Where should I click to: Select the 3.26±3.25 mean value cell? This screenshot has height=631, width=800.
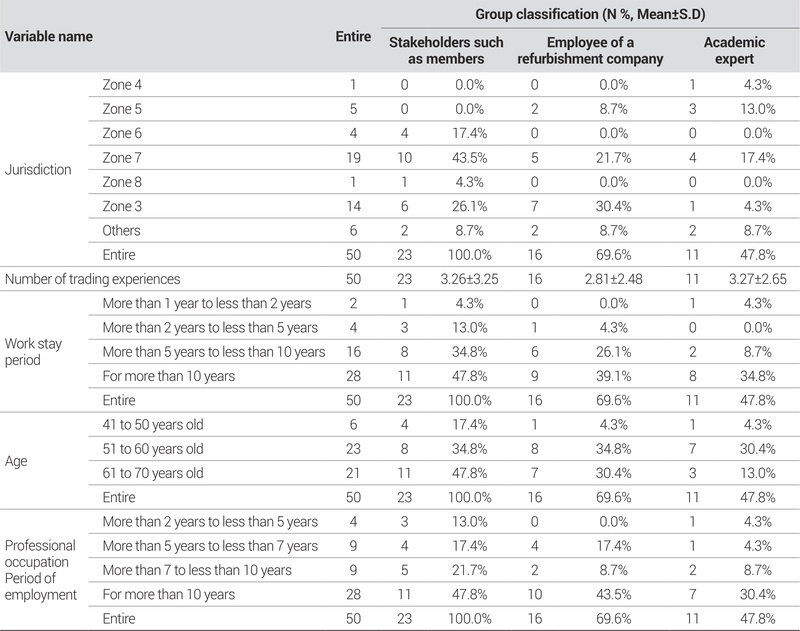[x=460, y=277]
